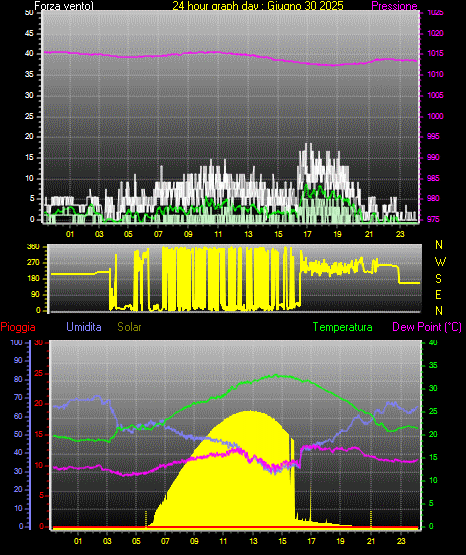
Task: Click the S compass direction label
Action: (438, 279)
